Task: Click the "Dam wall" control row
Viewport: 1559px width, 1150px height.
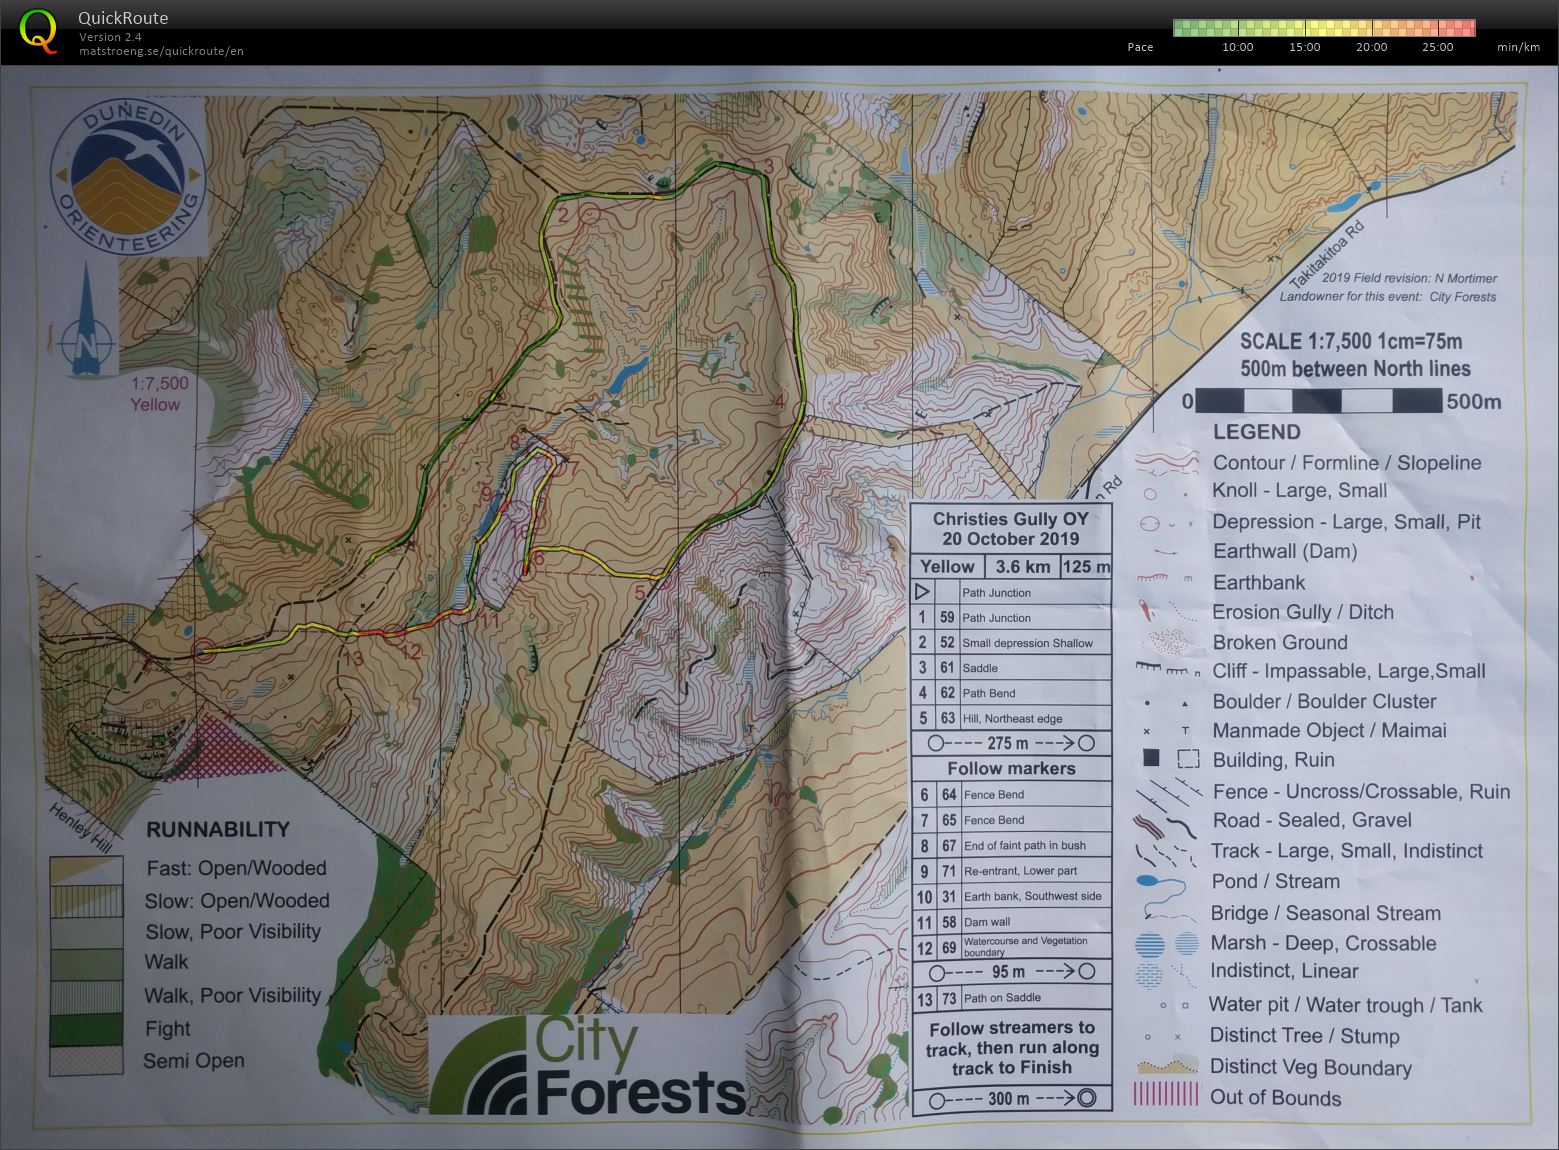Action: pos(1011,922)
